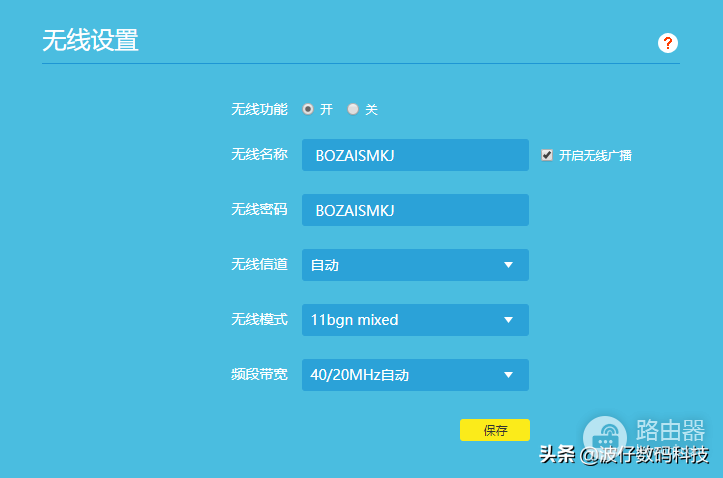Viewport: 723px width, 478px height.
Task: Click the 无线设置 page heading
Action: click(x=90, y=40)
